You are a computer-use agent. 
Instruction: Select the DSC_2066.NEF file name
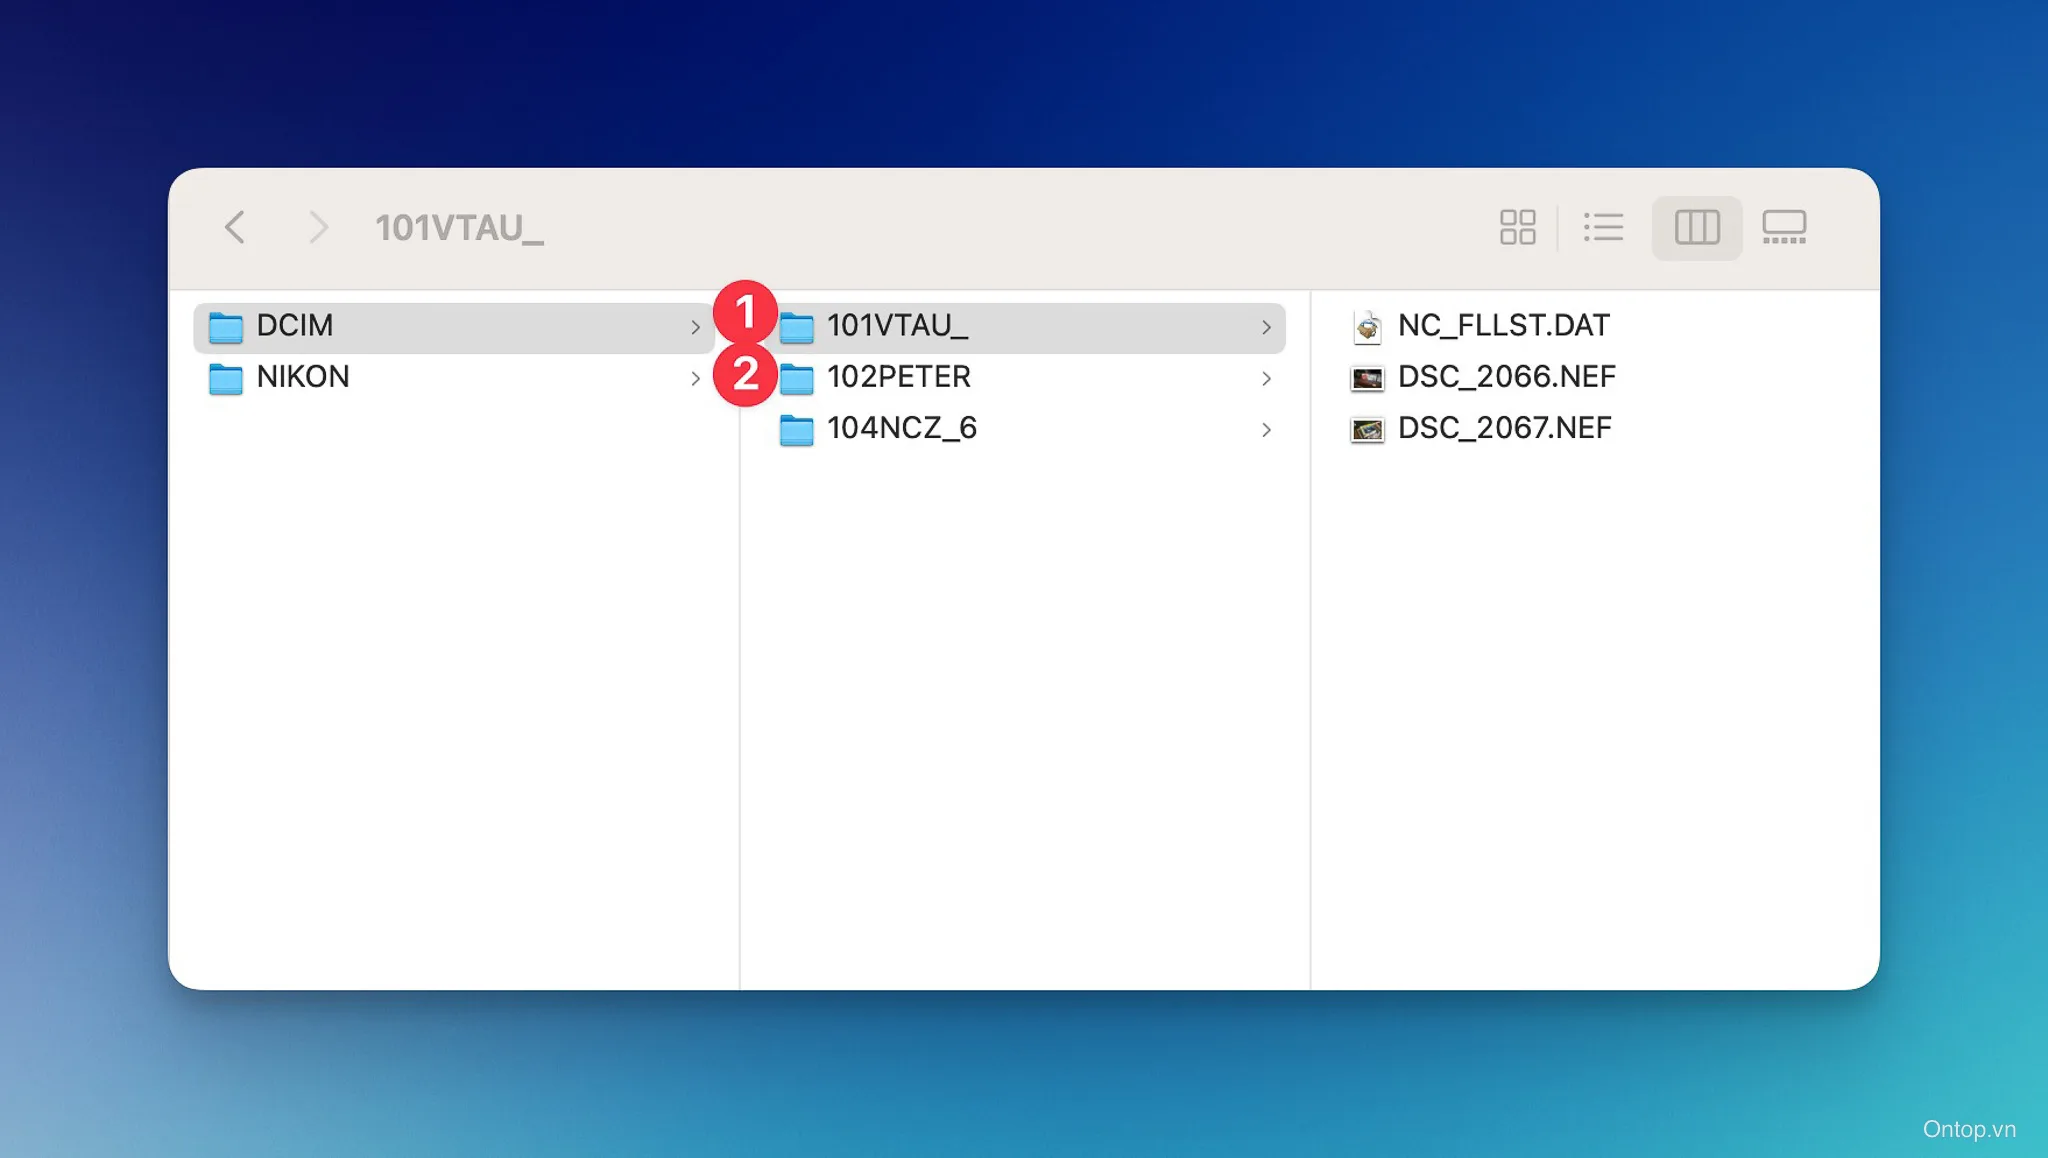pyautogui.click(x=1507, y=376)
